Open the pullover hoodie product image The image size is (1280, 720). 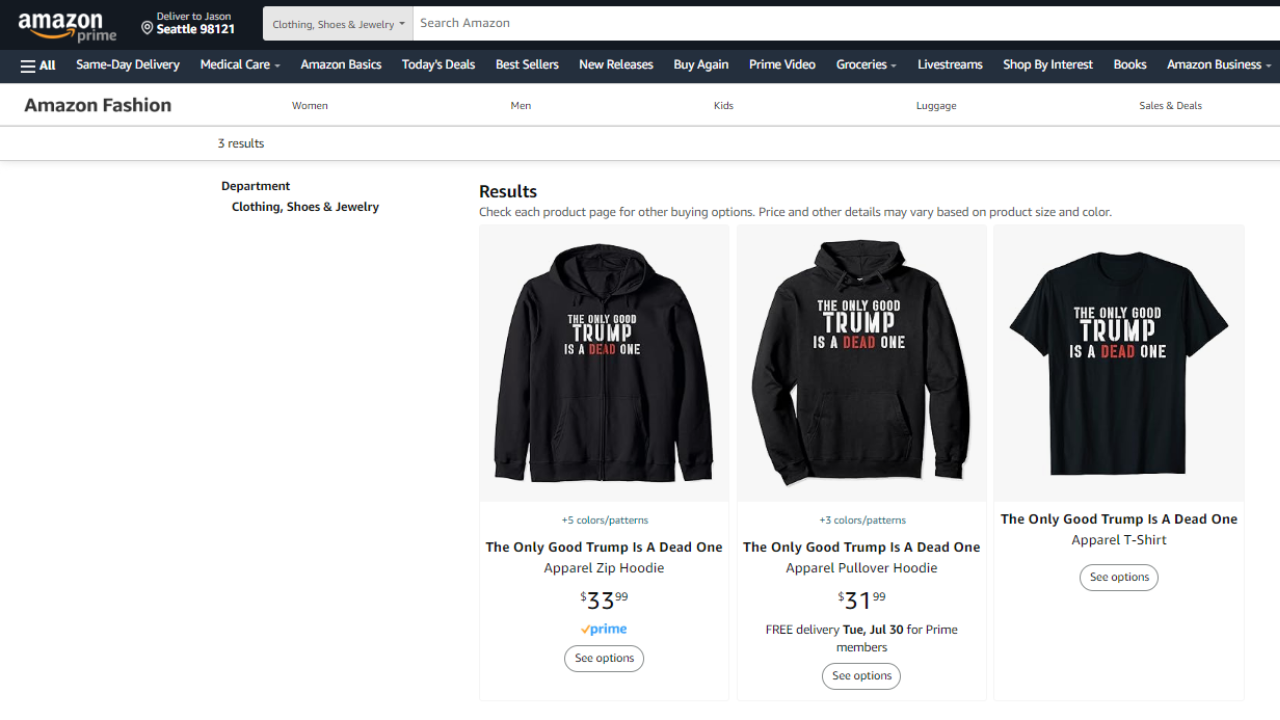861,363
